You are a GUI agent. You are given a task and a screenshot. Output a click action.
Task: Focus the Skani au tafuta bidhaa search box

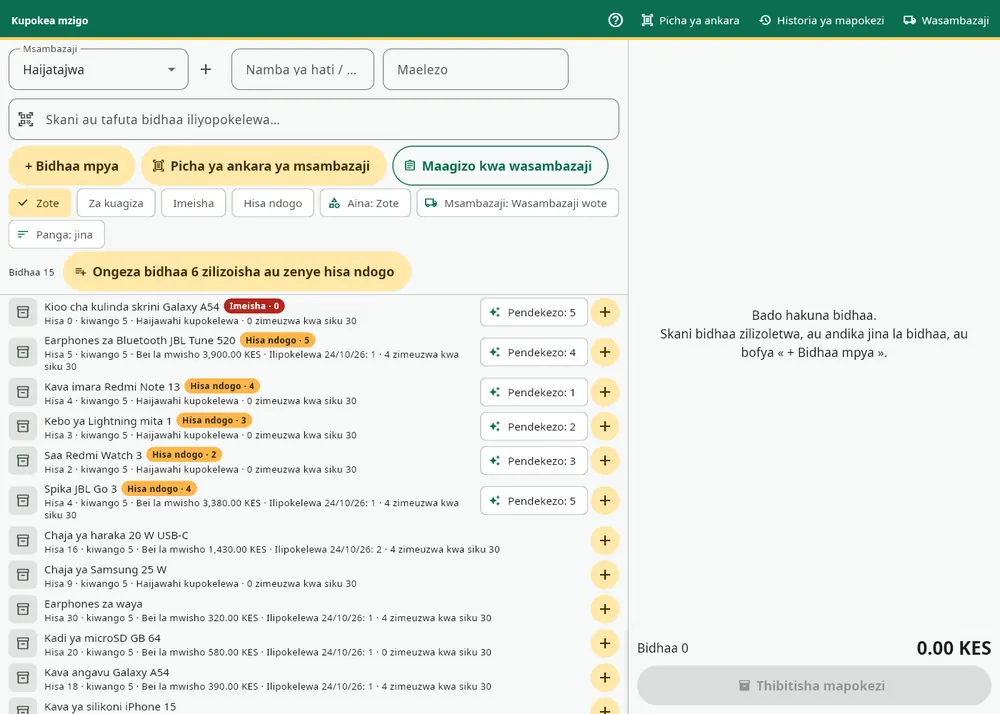point(314,119)
